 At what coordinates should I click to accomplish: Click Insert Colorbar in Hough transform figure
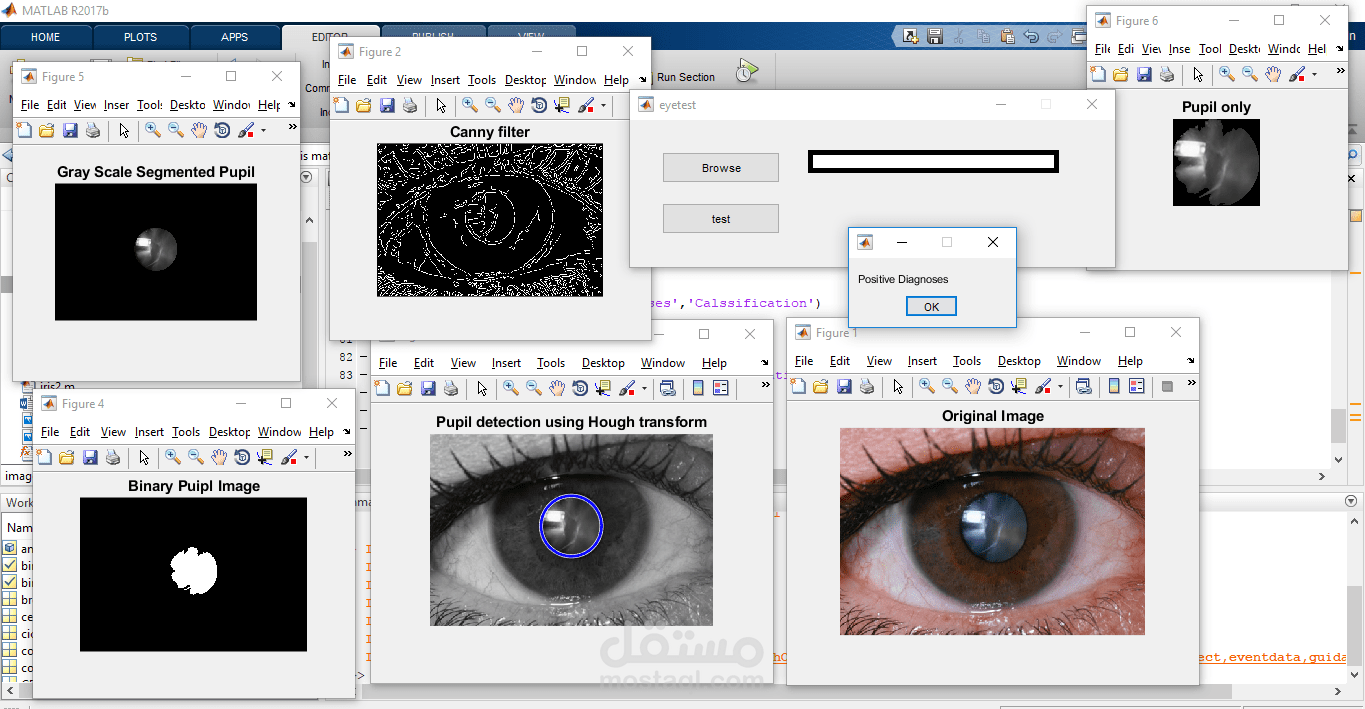(698, 388)
